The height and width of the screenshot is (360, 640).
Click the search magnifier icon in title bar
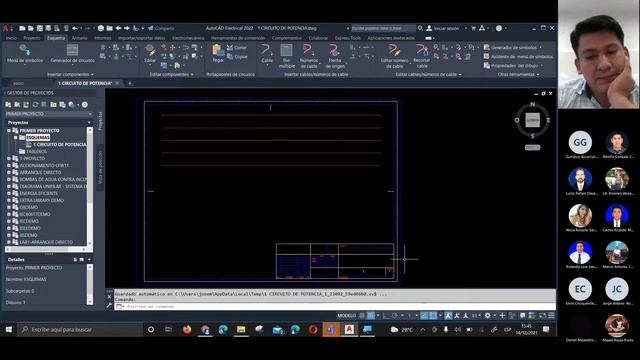point(420,28)
